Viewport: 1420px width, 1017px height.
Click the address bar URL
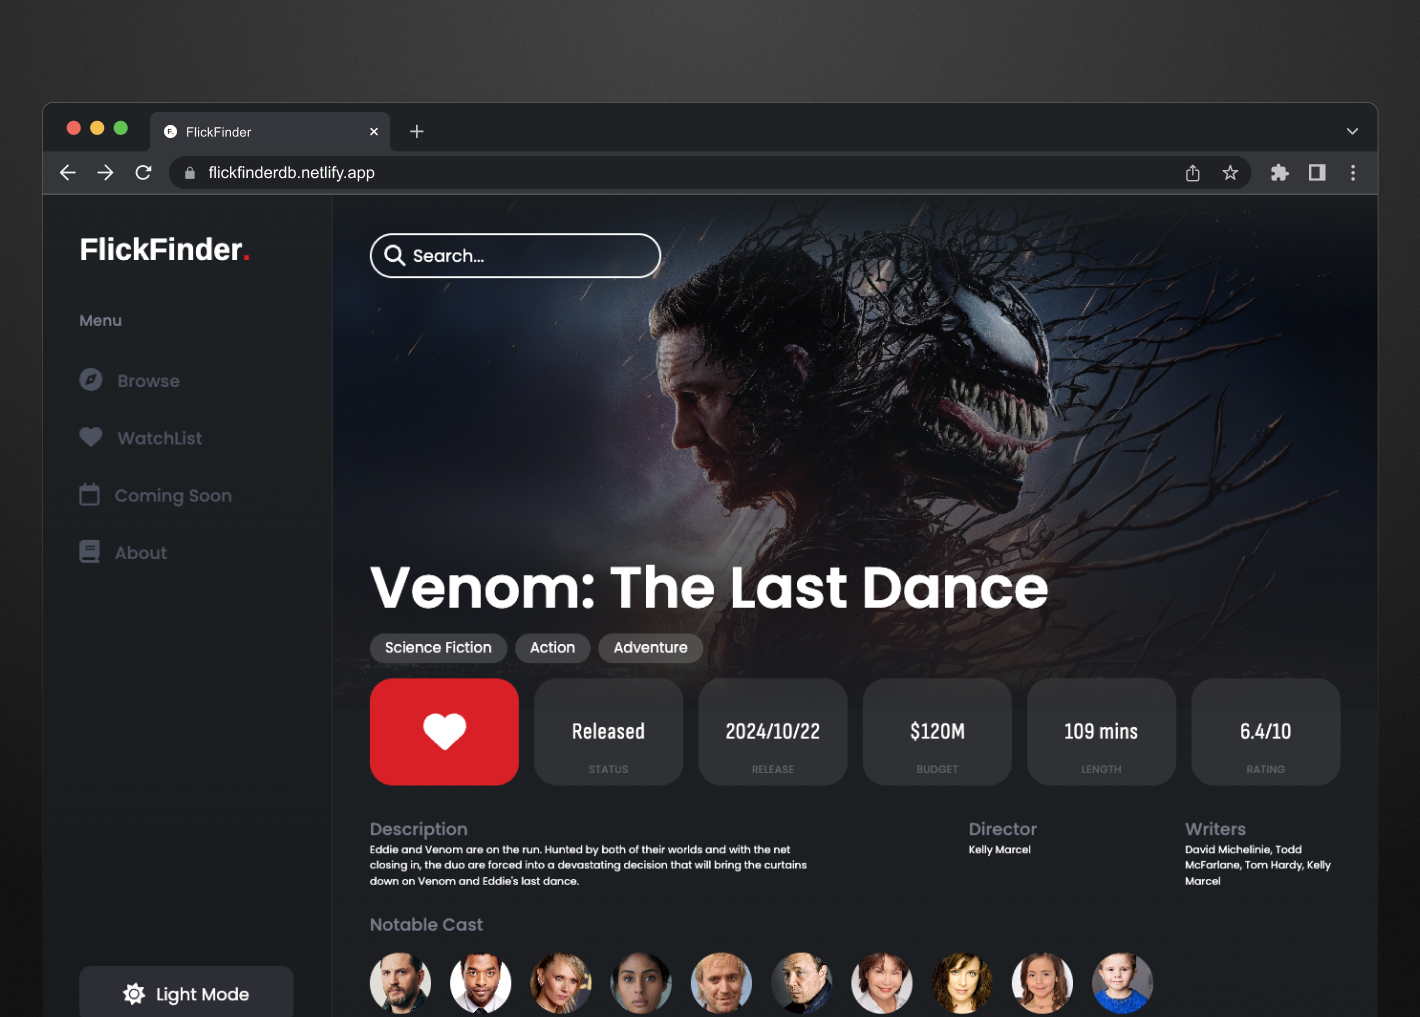[x=291, y=173]
